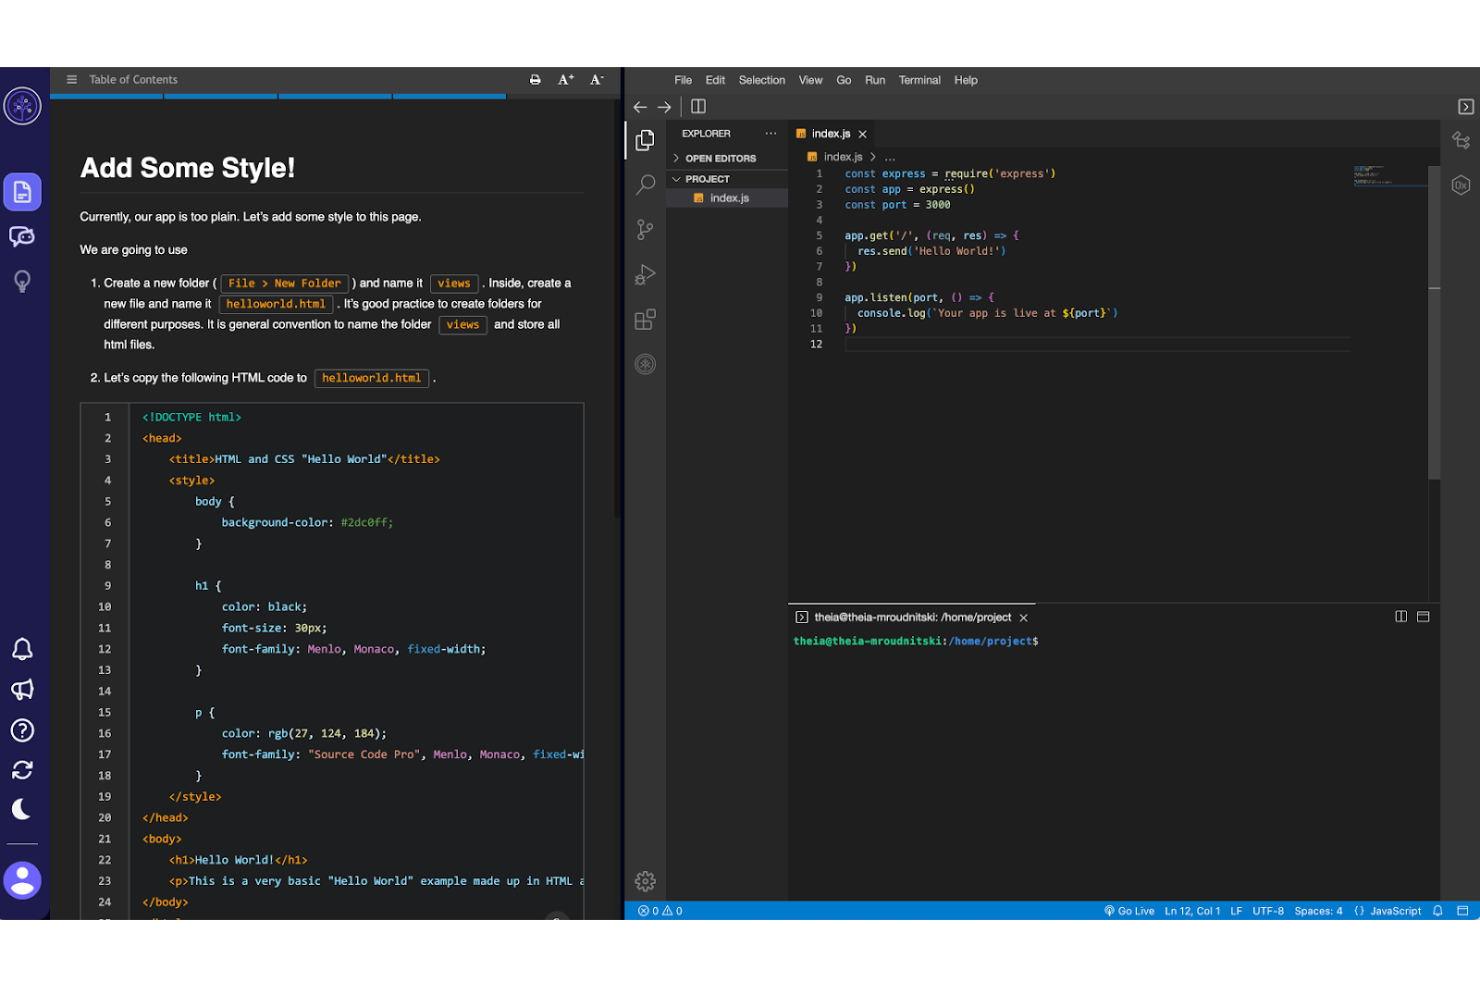1480x987 pixels.
Task: Open the Table of Contents menu
Action: tap(70, 79)
